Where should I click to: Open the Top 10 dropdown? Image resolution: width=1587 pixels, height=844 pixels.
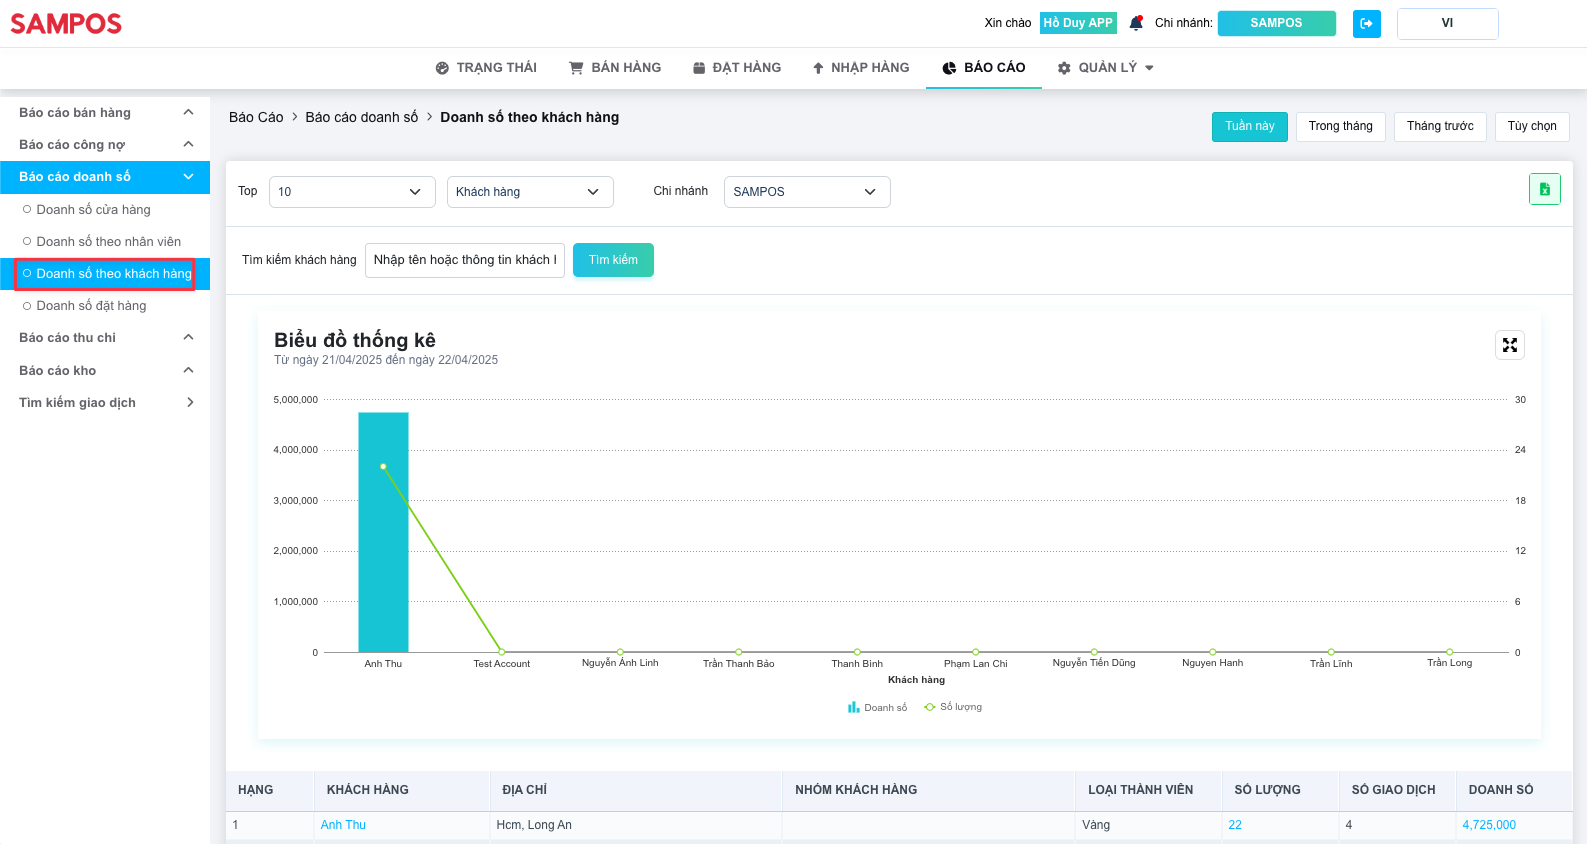(x=352, y=192)
